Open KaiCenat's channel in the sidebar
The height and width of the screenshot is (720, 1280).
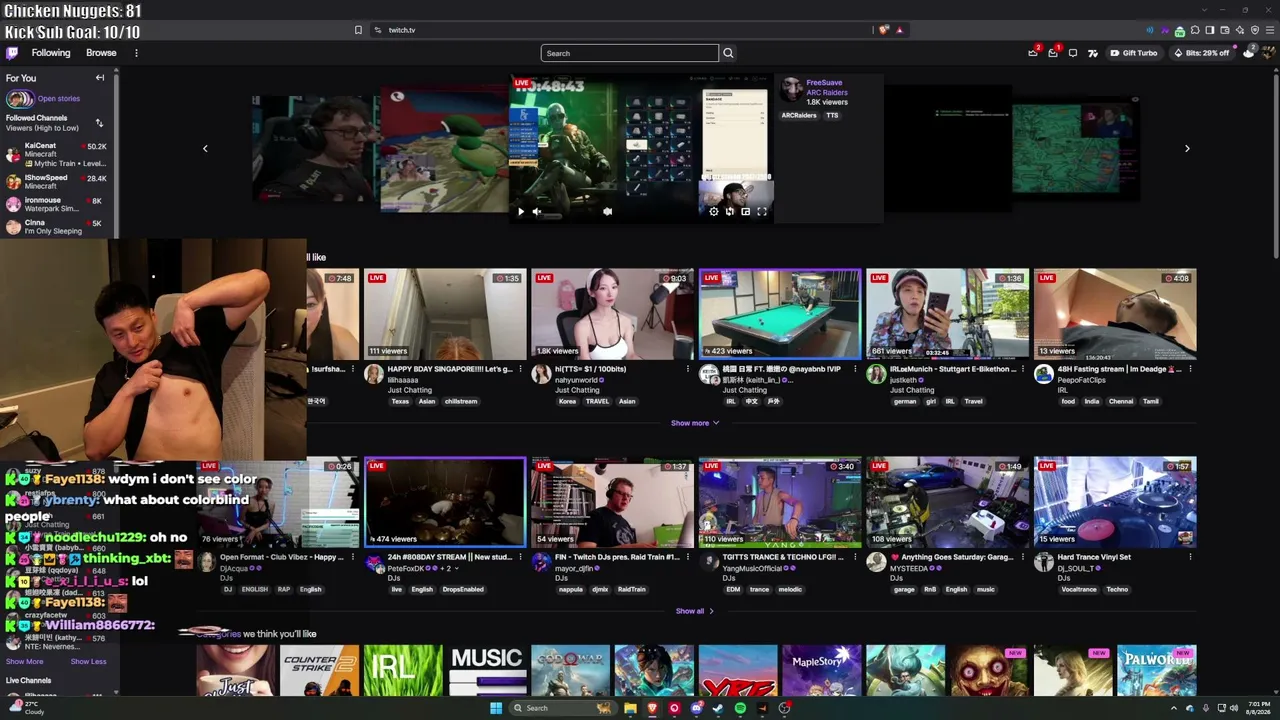pos(56,154)
